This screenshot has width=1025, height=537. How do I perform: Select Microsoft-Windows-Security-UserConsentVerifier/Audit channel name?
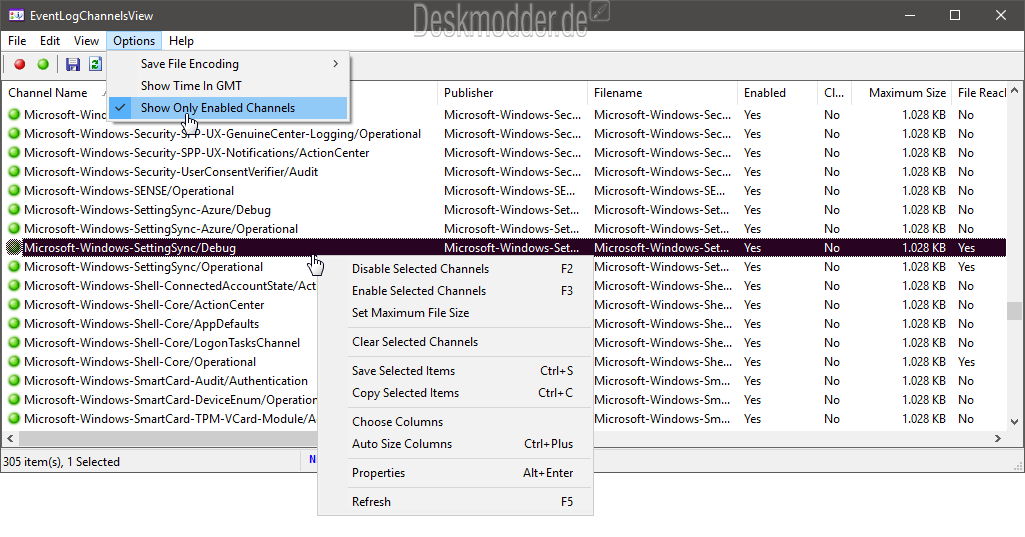171,172
